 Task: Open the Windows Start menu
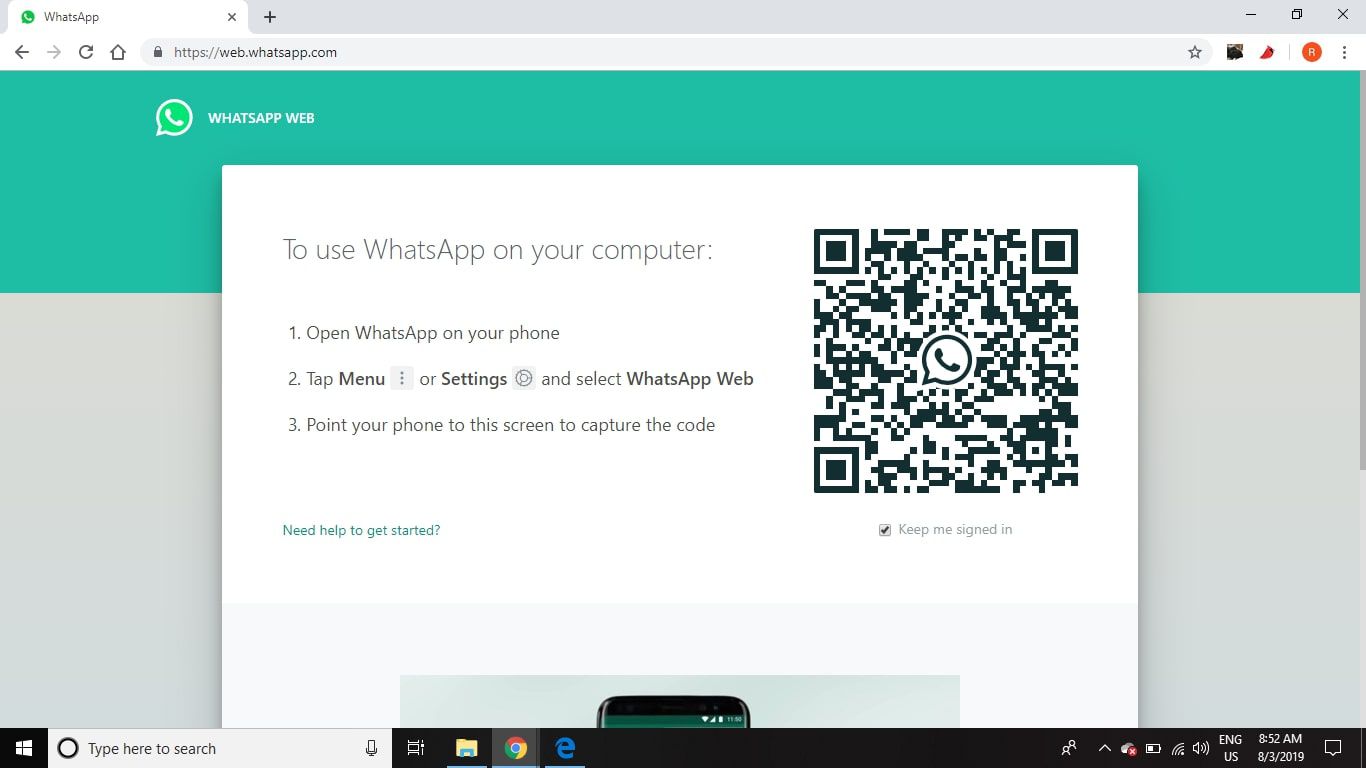24,748
